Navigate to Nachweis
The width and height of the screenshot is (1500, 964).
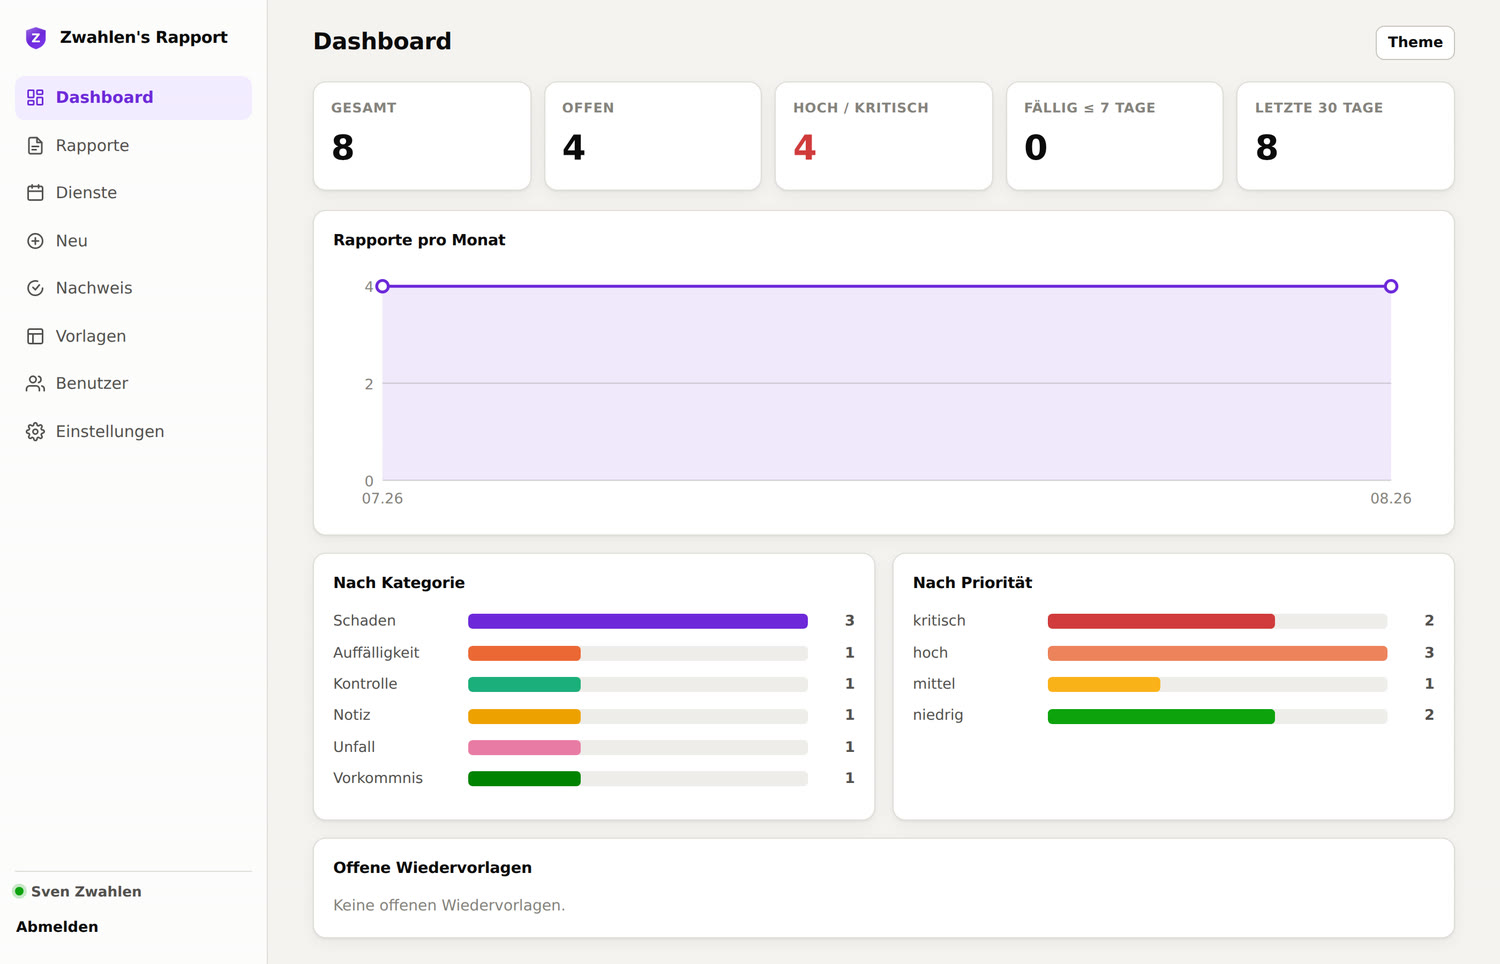[x=133, y=288]
